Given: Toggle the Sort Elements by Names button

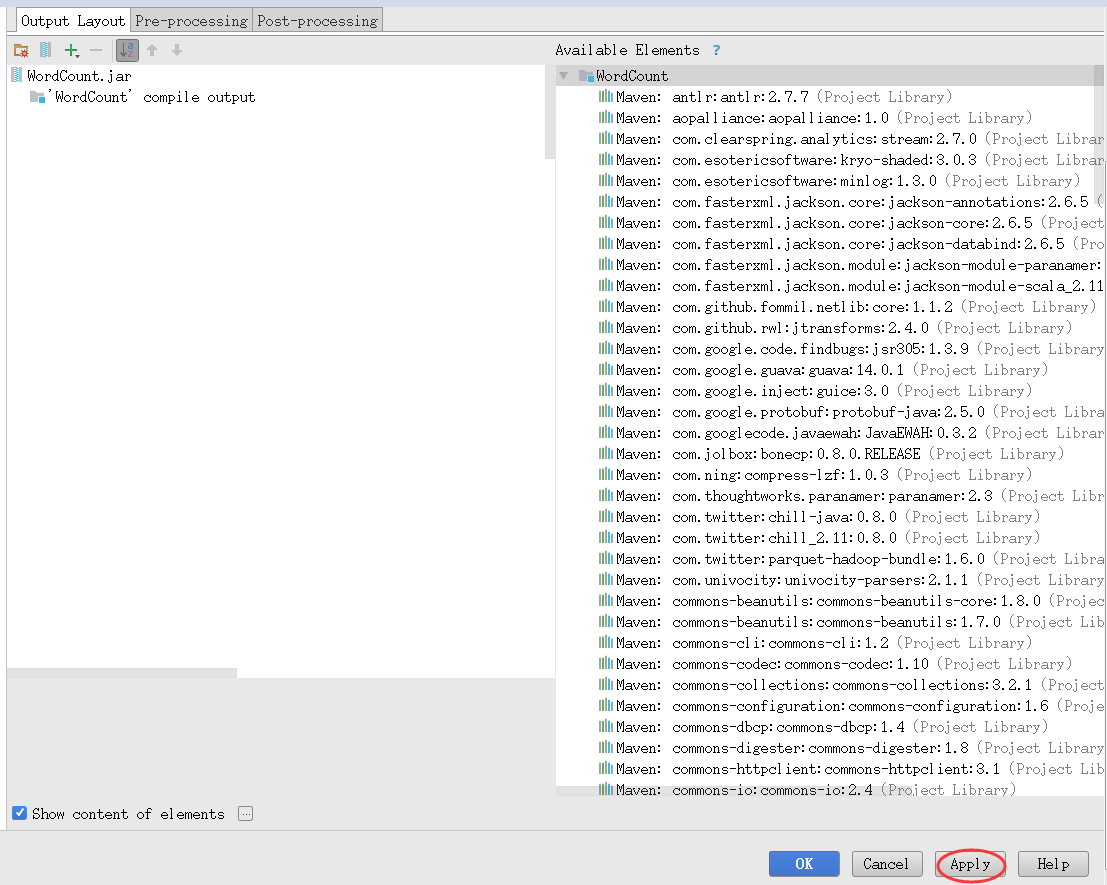Looking at the screenshot, I should click(127, 50).
